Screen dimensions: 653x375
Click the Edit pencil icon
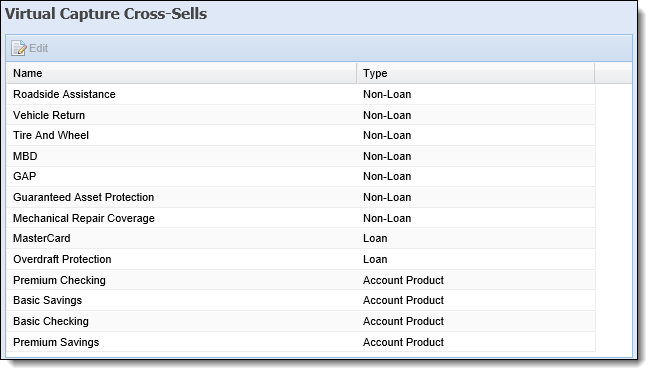[x=19, y=48]
